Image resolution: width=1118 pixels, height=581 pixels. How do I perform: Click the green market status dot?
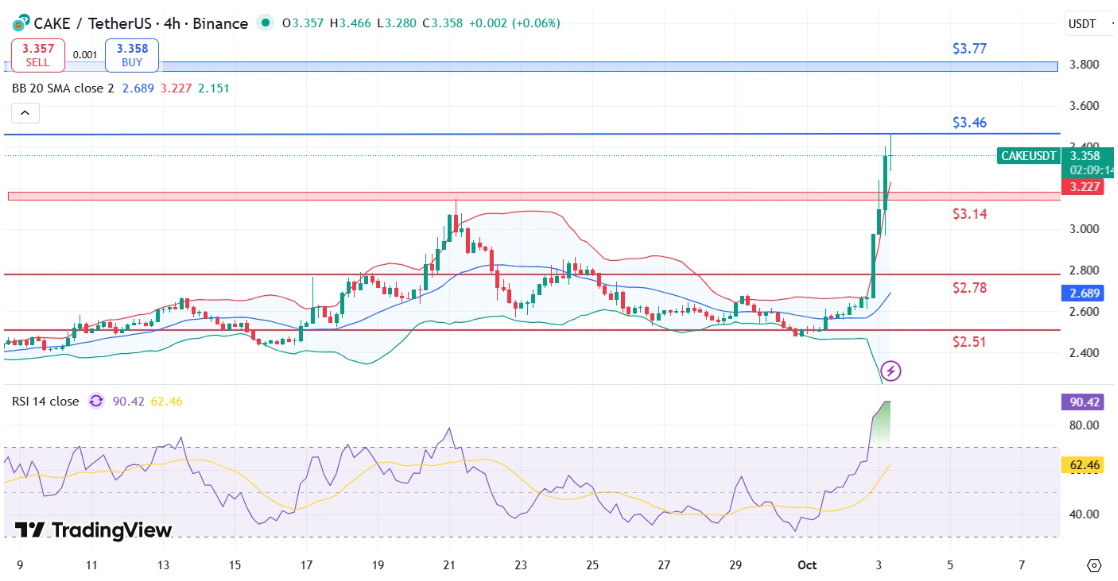(x=263, y=23)
